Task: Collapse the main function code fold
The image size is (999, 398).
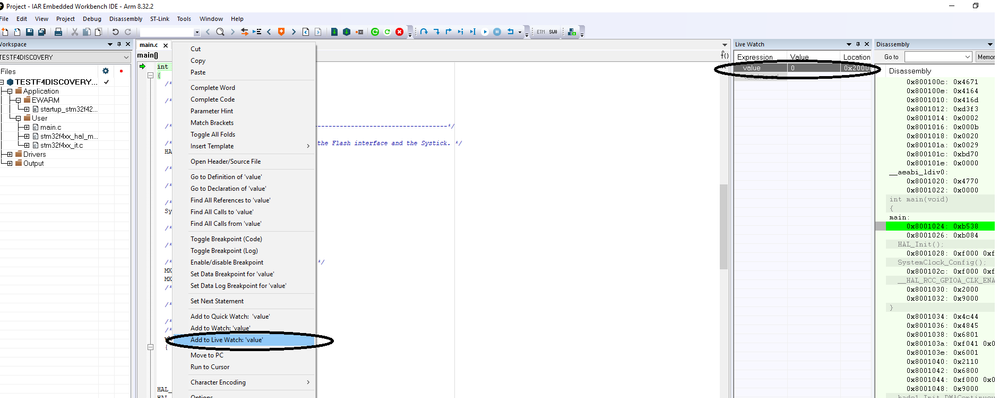Action: 150,76
